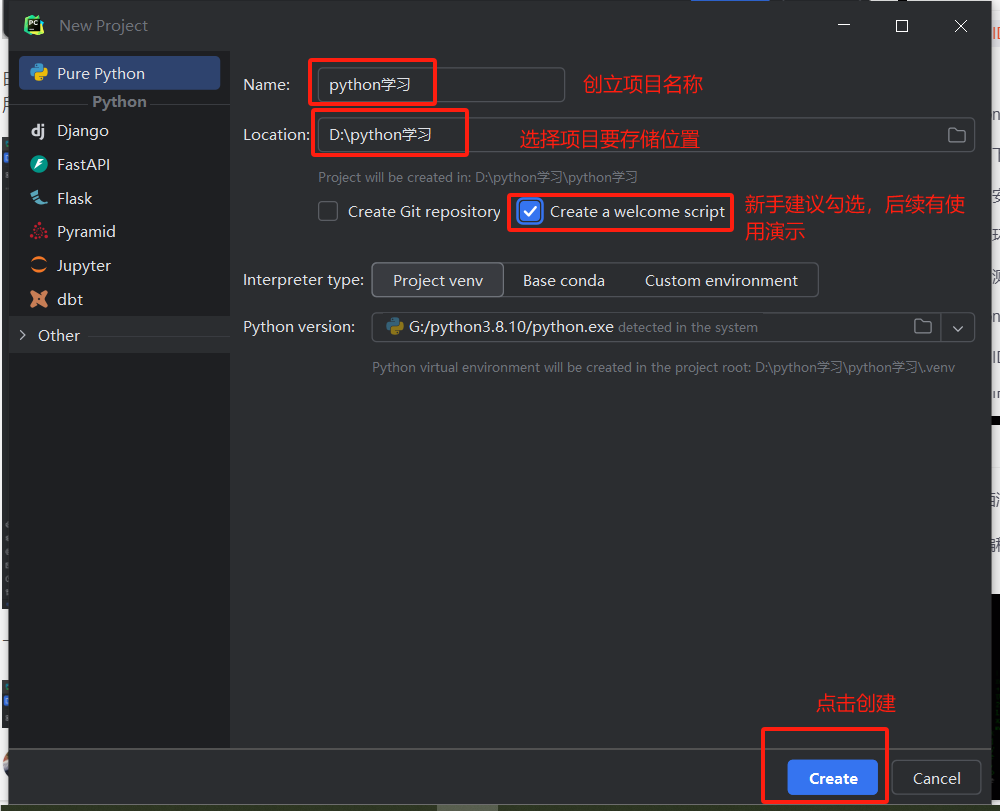Click the Pyramid red dots icon

click(x=39, y=231)
